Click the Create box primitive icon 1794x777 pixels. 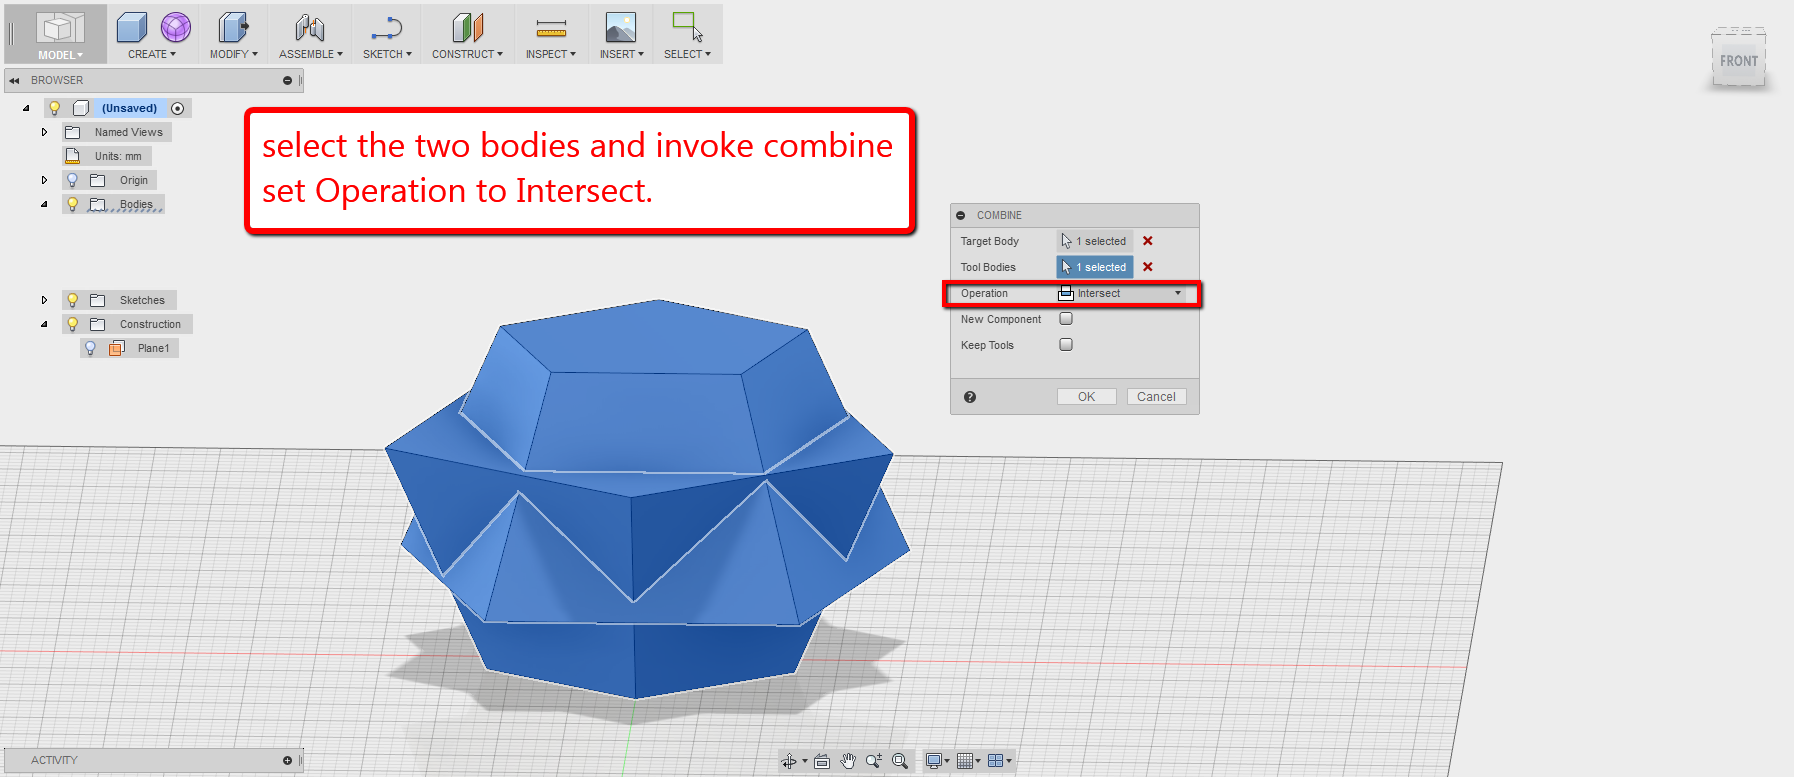click(x=132, y=28)
